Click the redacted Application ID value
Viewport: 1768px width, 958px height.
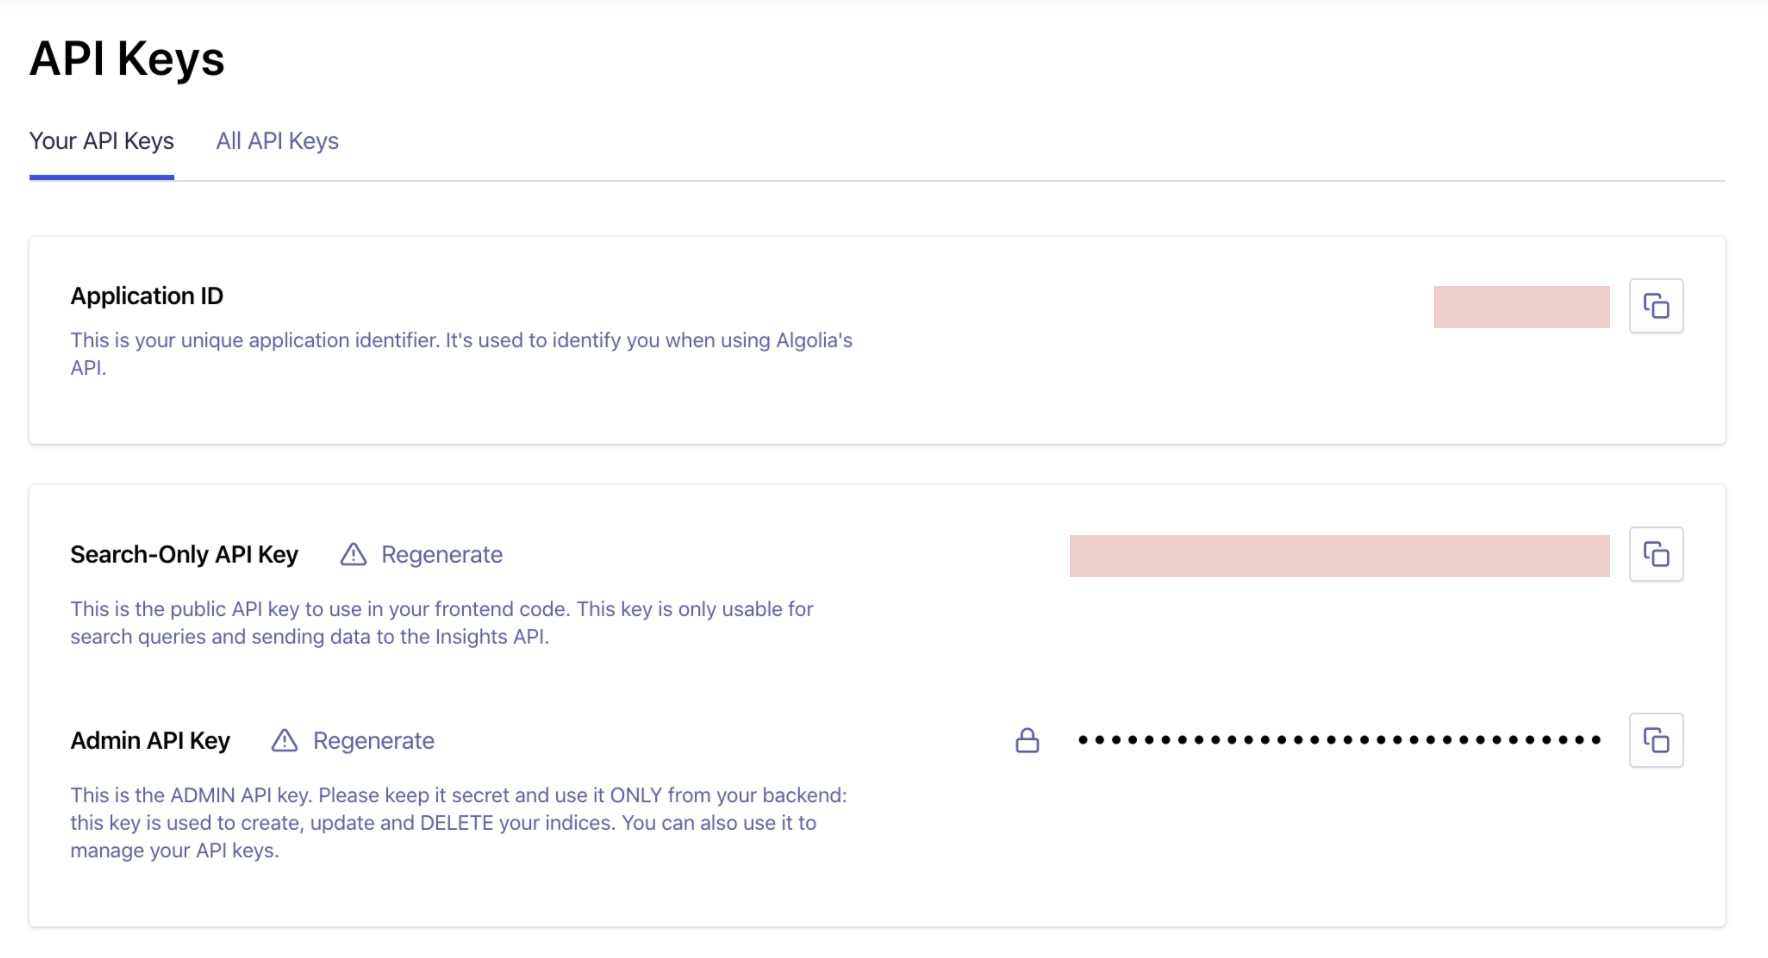point(1521,307)
